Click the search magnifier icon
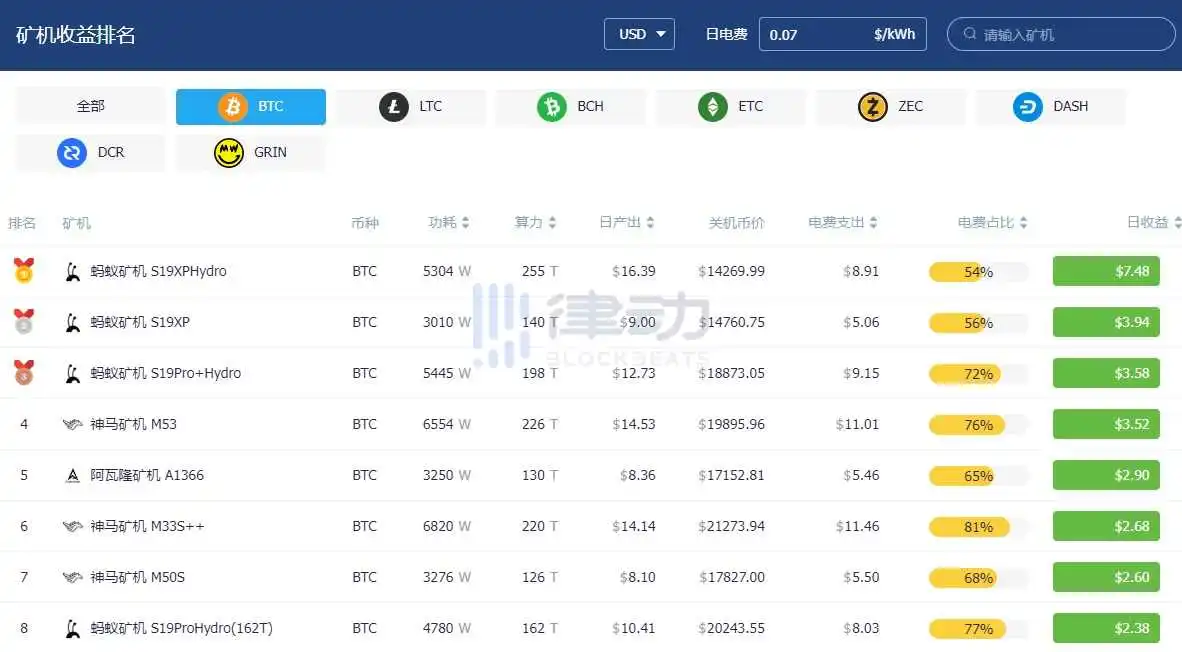 pyautogui.click(x=970, y=34)
